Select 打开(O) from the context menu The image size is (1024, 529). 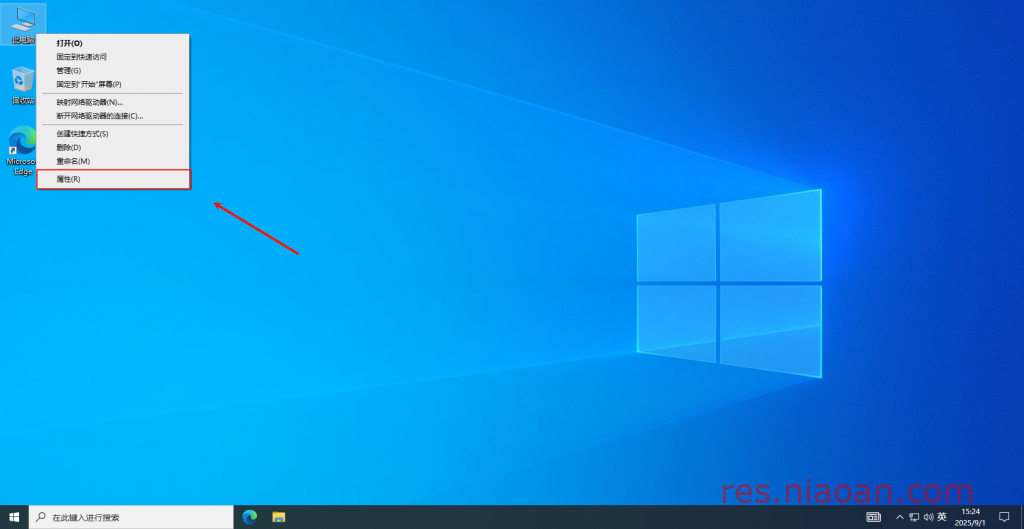tap(70, 43)
